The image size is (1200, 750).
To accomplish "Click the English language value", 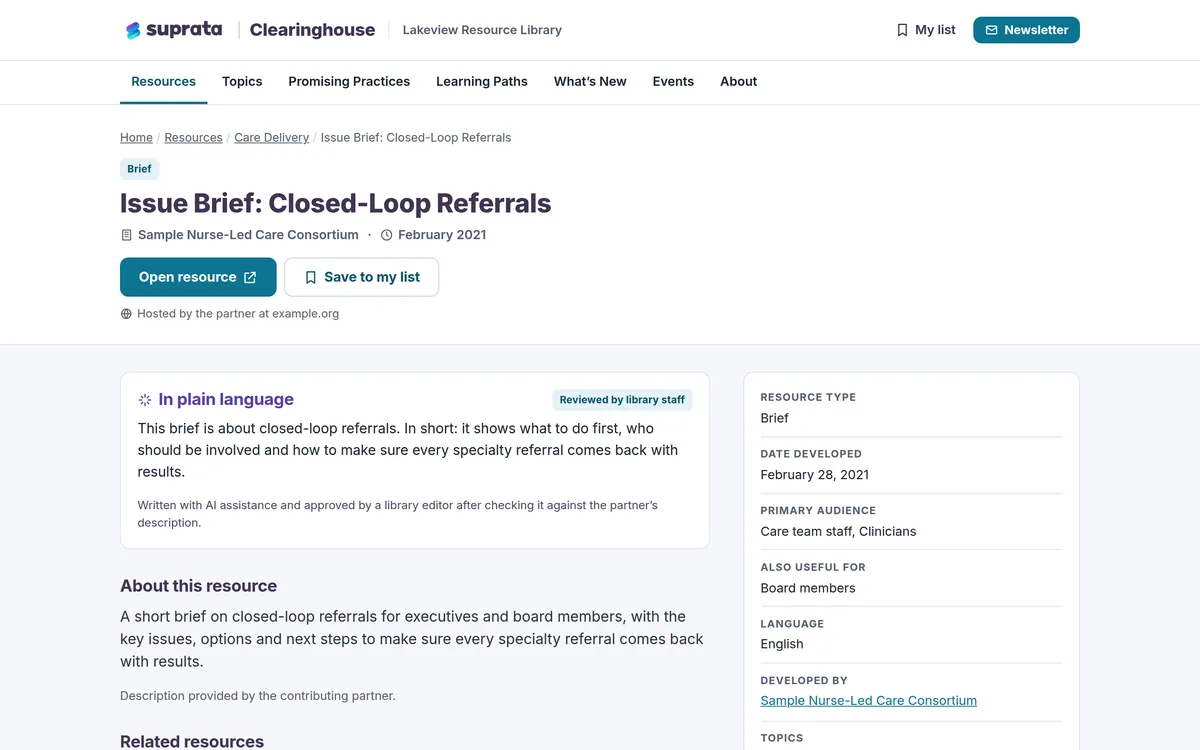I will coord(782,645).
